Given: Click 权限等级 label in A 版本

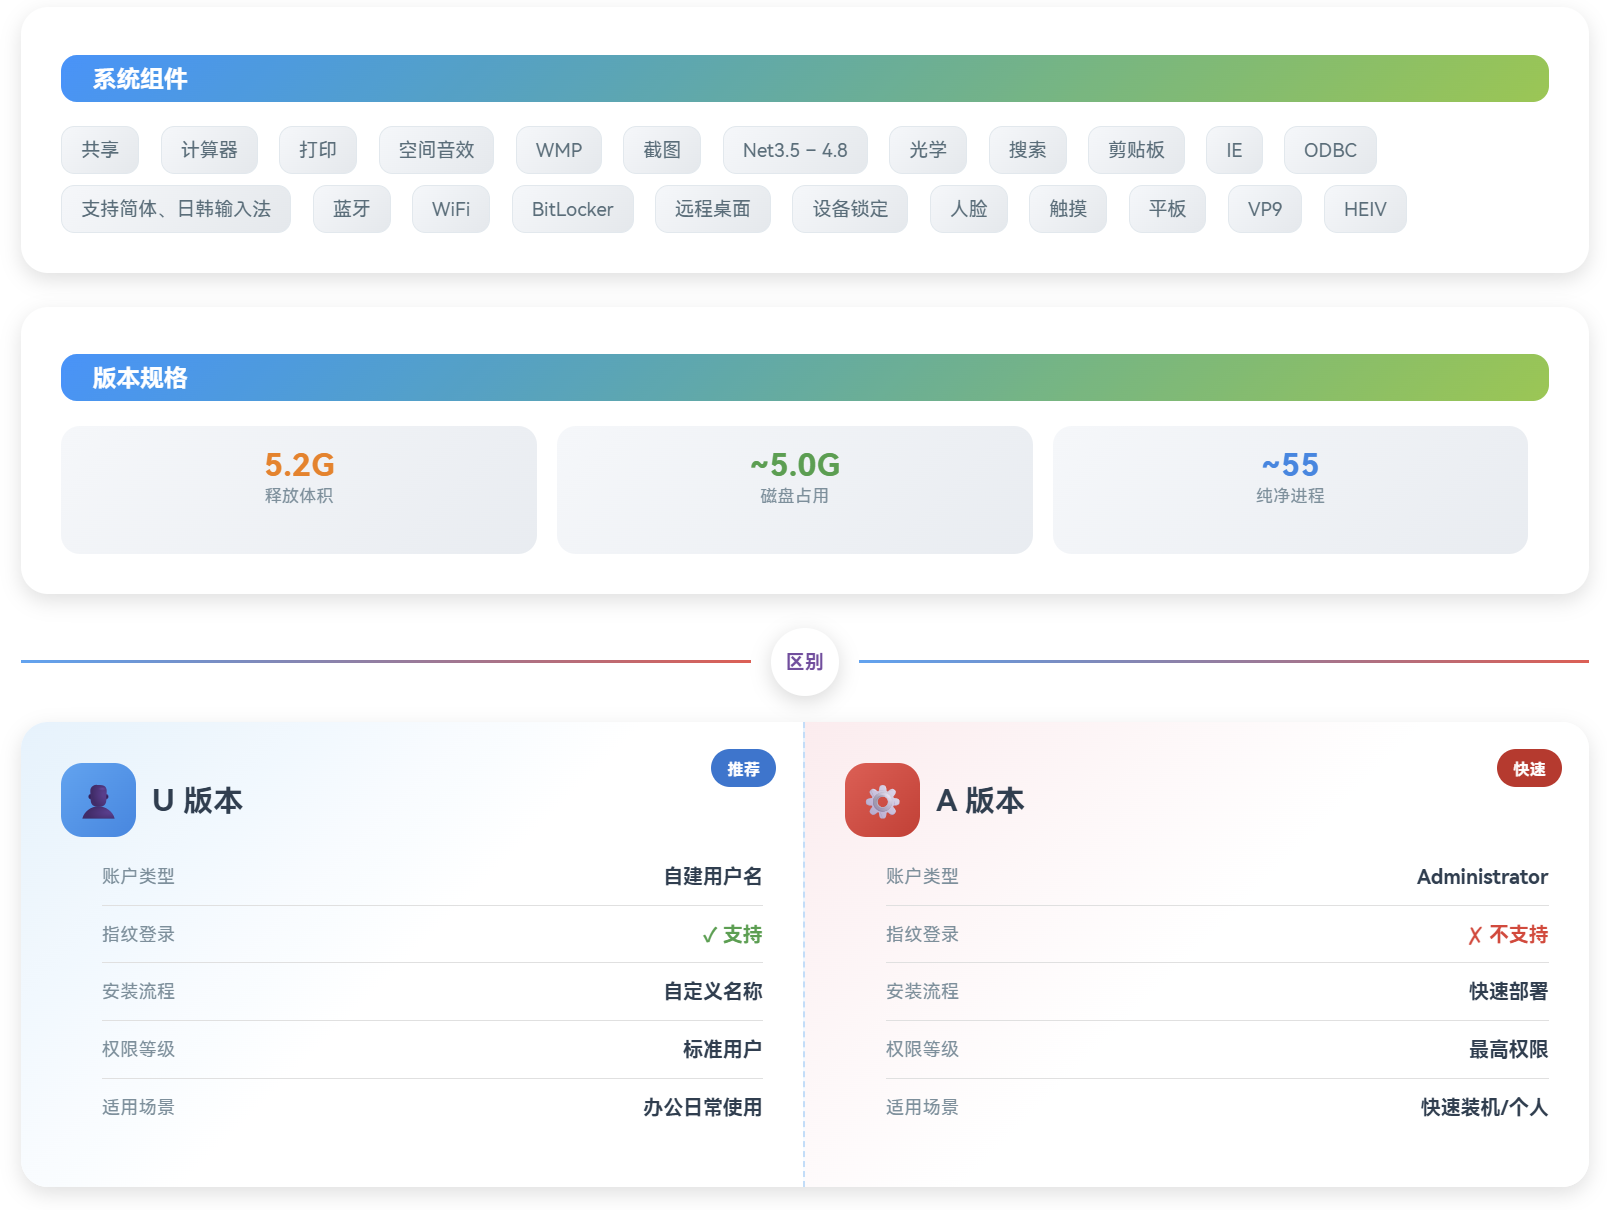Looking at the screenshot, I should click(922, 1049).
